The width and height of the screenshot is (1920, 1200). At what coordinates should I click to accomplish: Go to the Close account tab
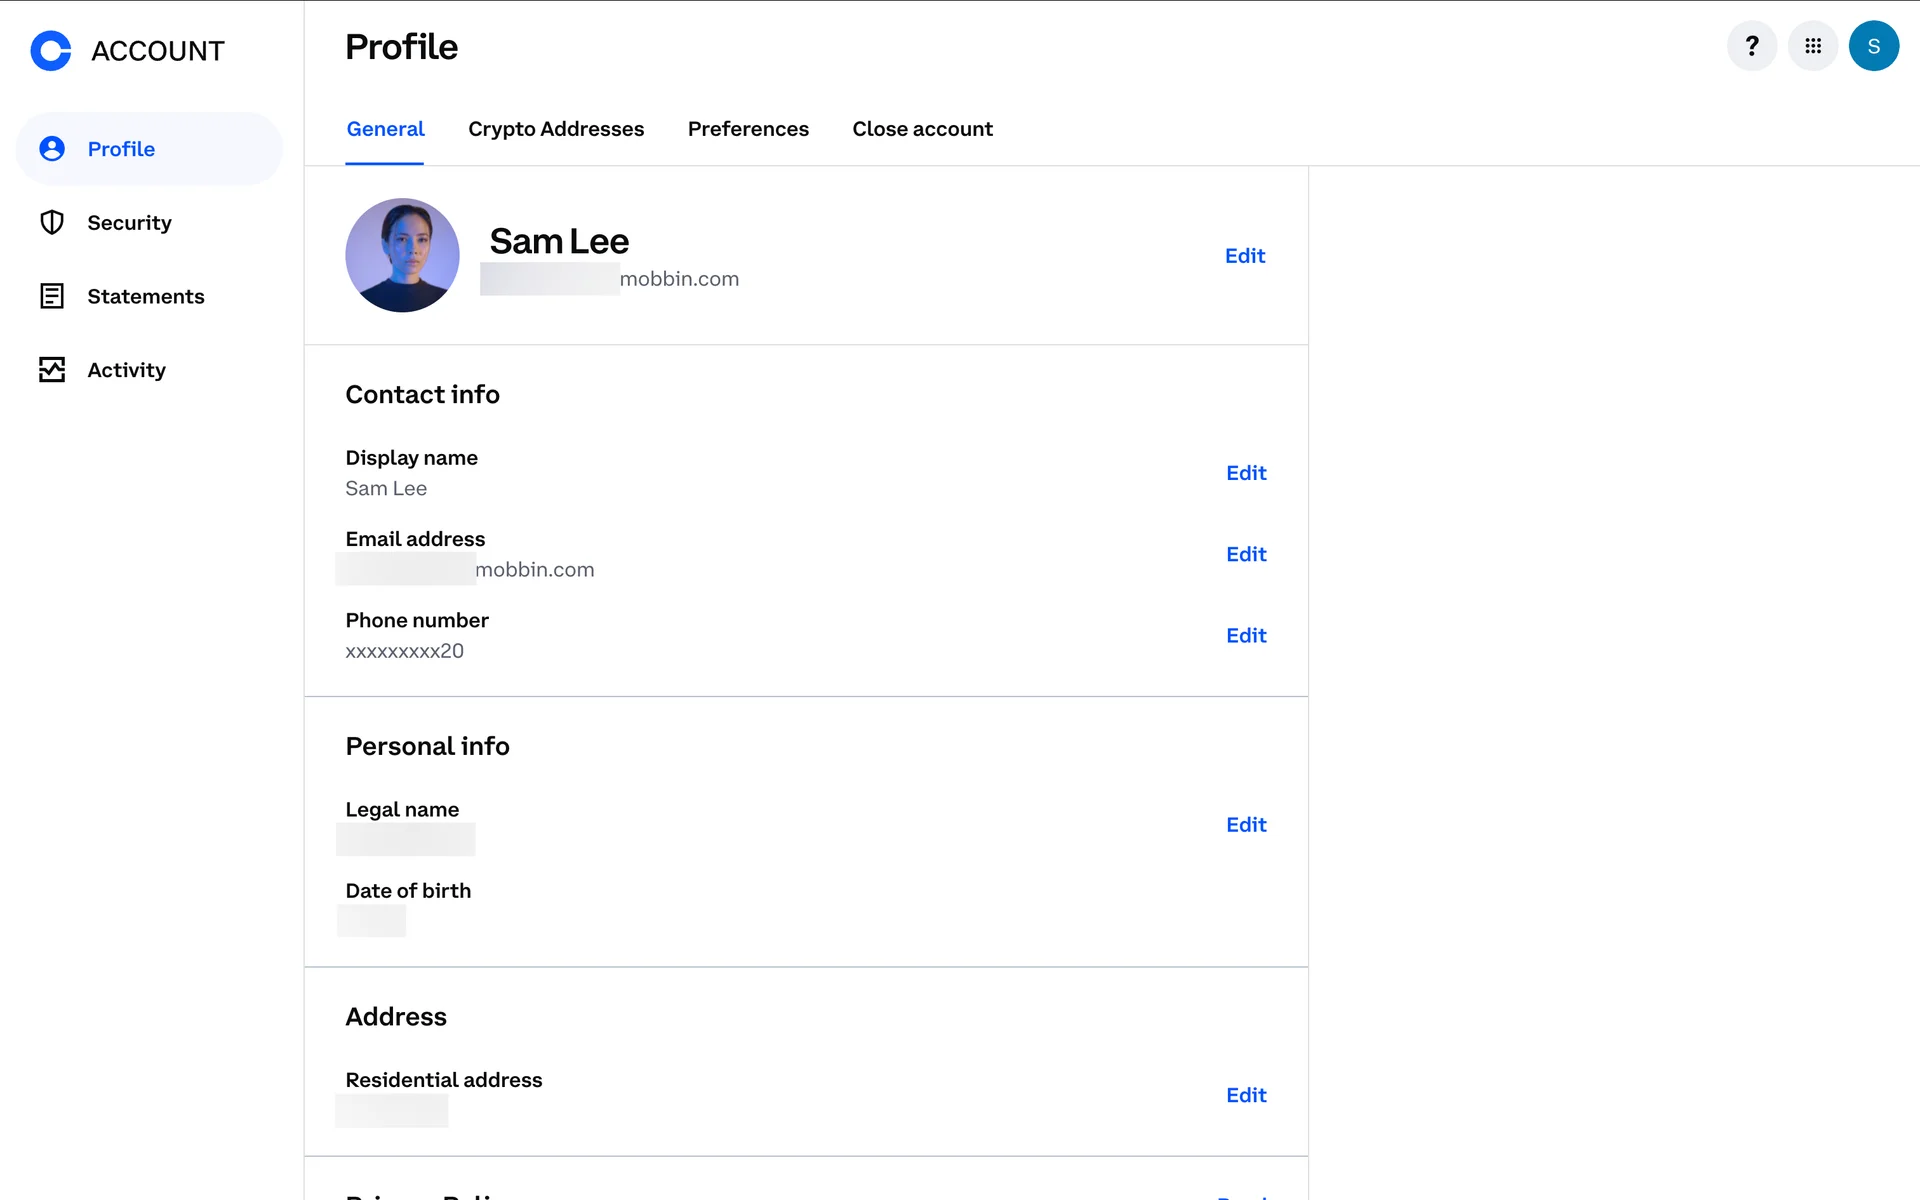click(922, 129)
